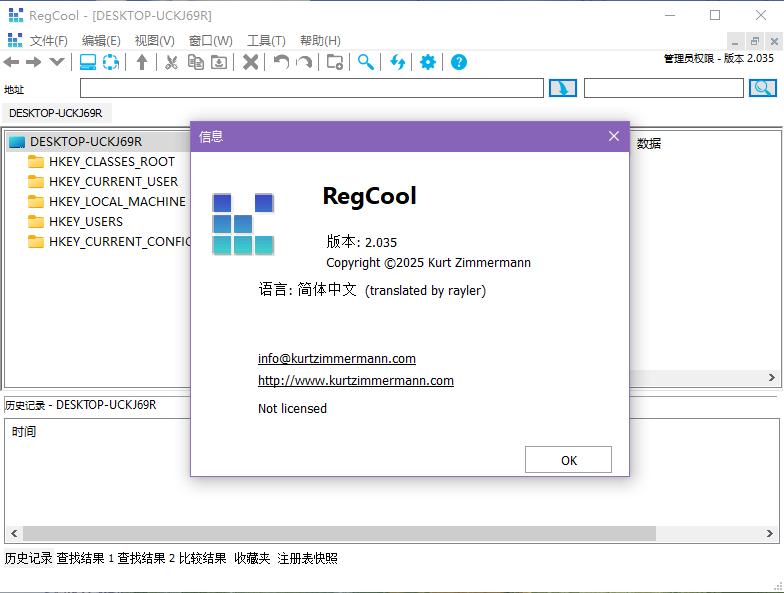
Task: Select the HKEY_CLASSES_ROOT tree node
Action: click(111, 161)
